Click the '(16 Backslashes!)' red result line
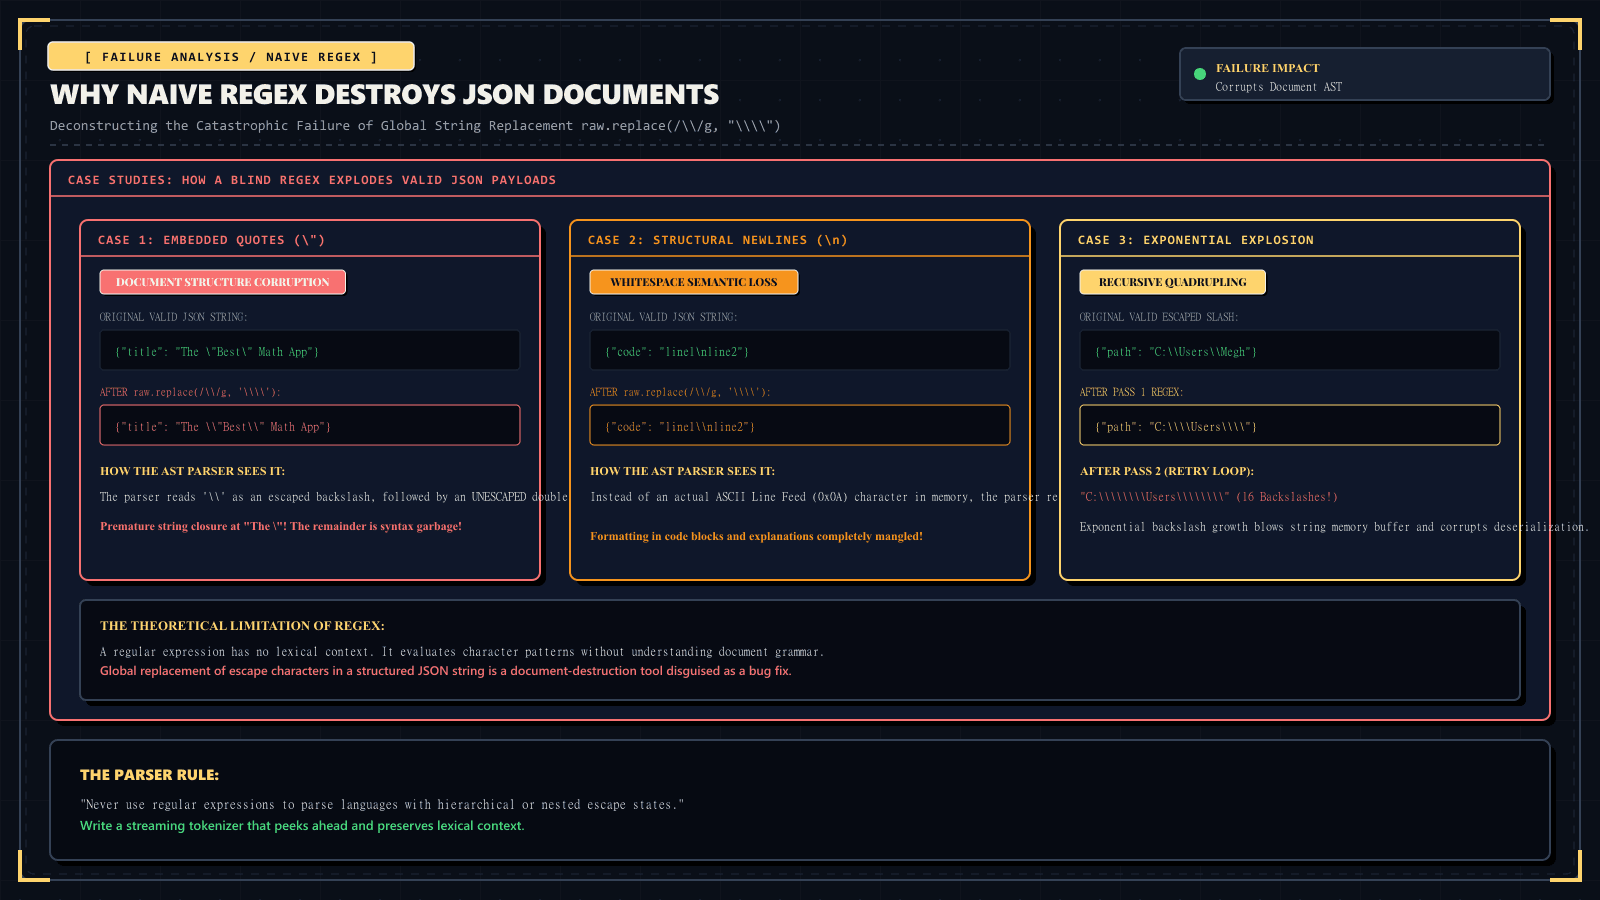 [x=1208, y=497]
